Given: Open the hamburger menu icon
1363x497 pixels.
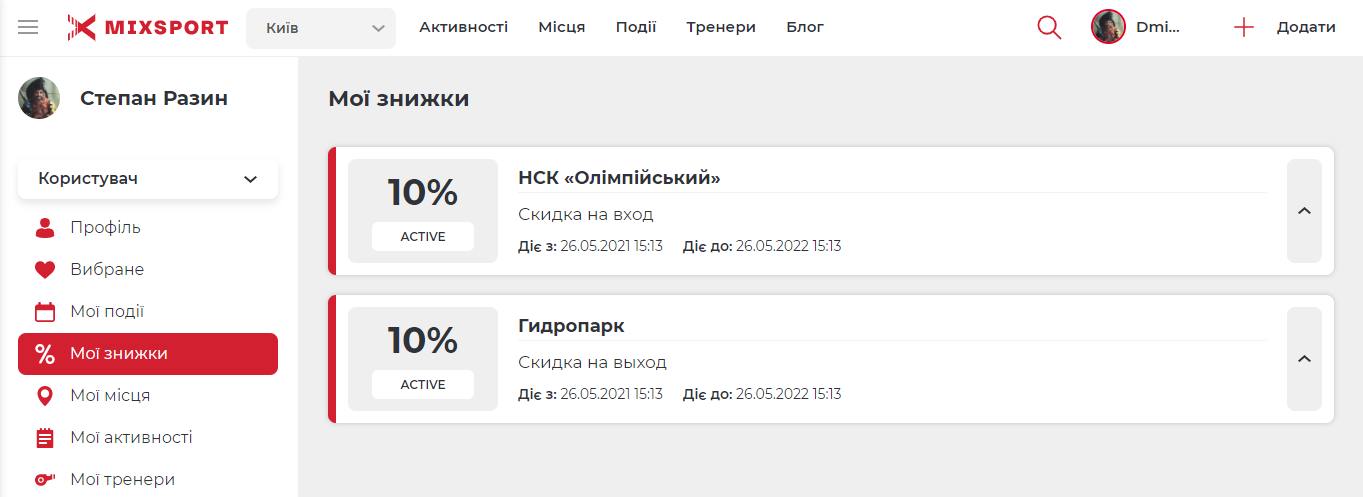Looking at the screenshot, I should click(x=28, y=27).
